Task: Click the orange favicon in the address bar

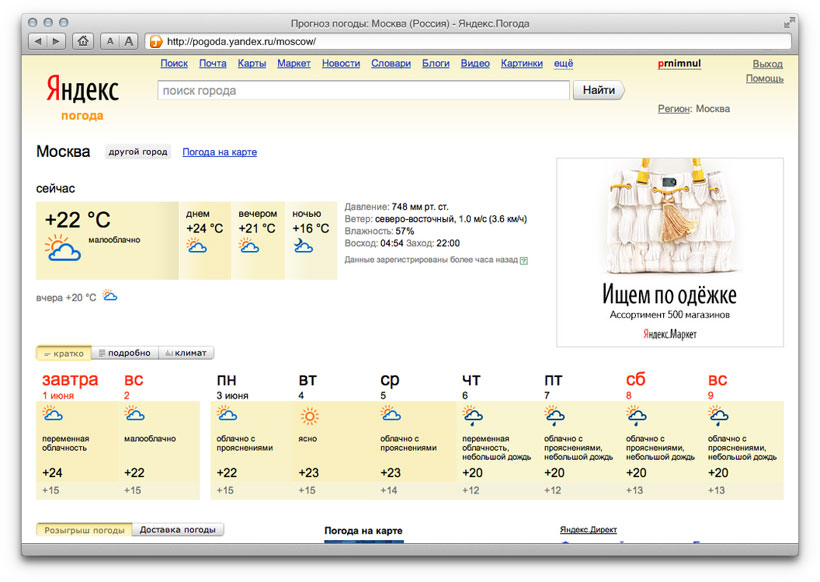Action: [x=154, y=41]
